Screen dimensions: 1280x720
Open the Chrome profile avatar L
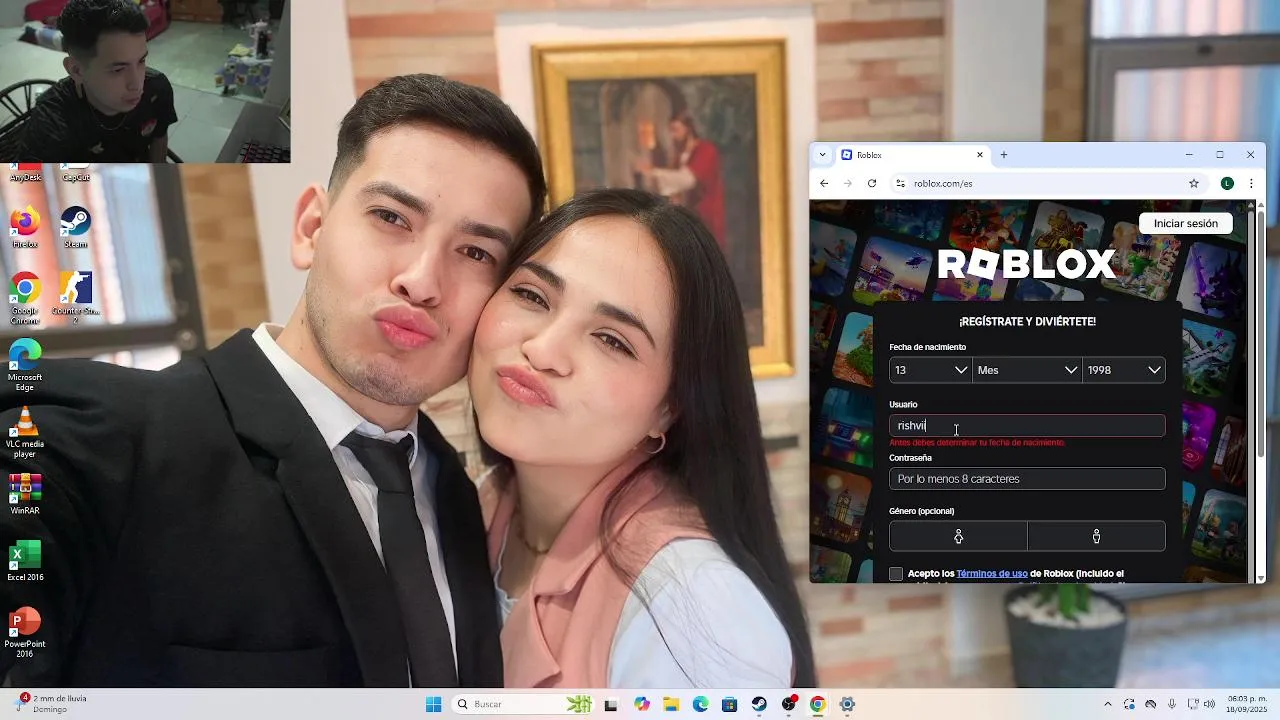(x=1227, y=183)
